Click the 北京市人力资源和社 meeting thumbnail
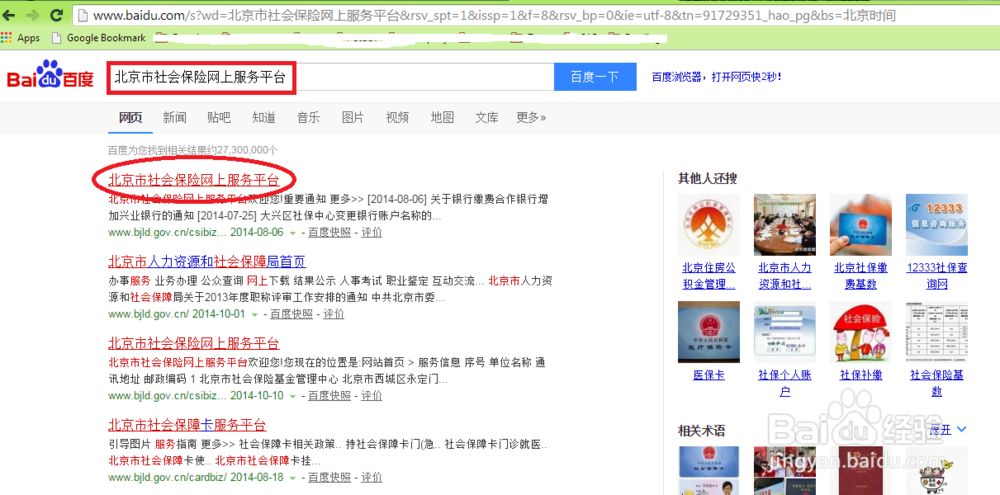This screenshot has height=495, width=1000. pyautogui.click(x=784, y=225)
